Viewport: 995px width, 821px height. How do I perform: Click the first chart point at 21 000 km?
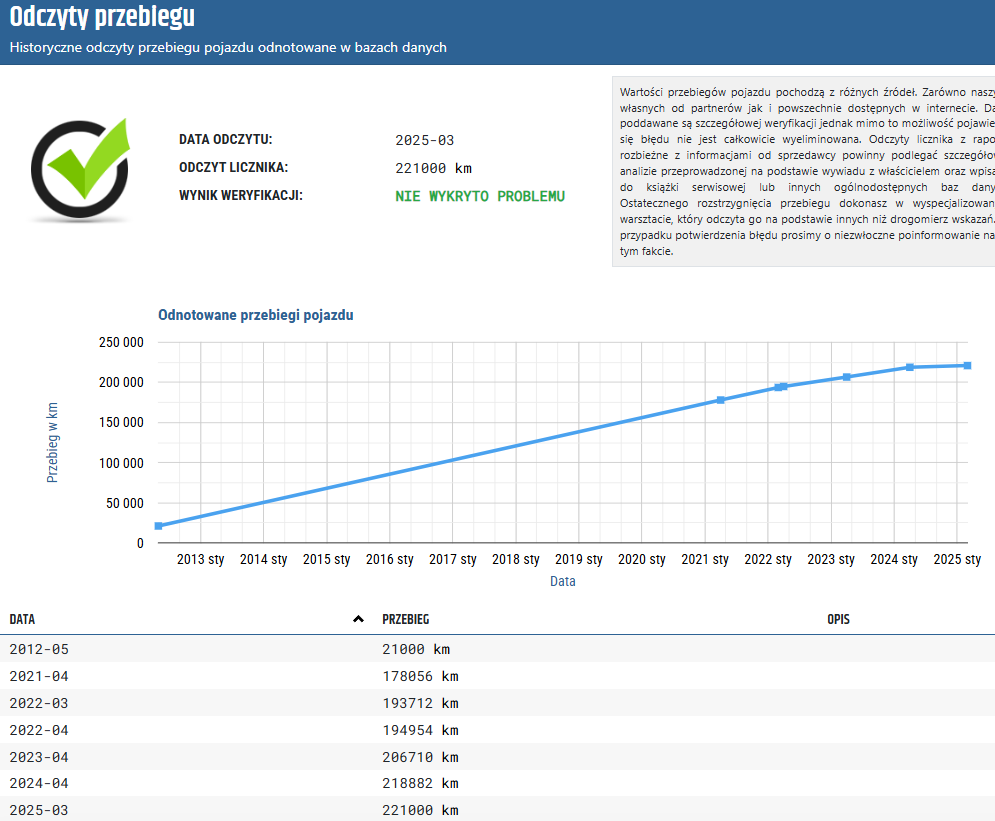[x=158, y=526]
